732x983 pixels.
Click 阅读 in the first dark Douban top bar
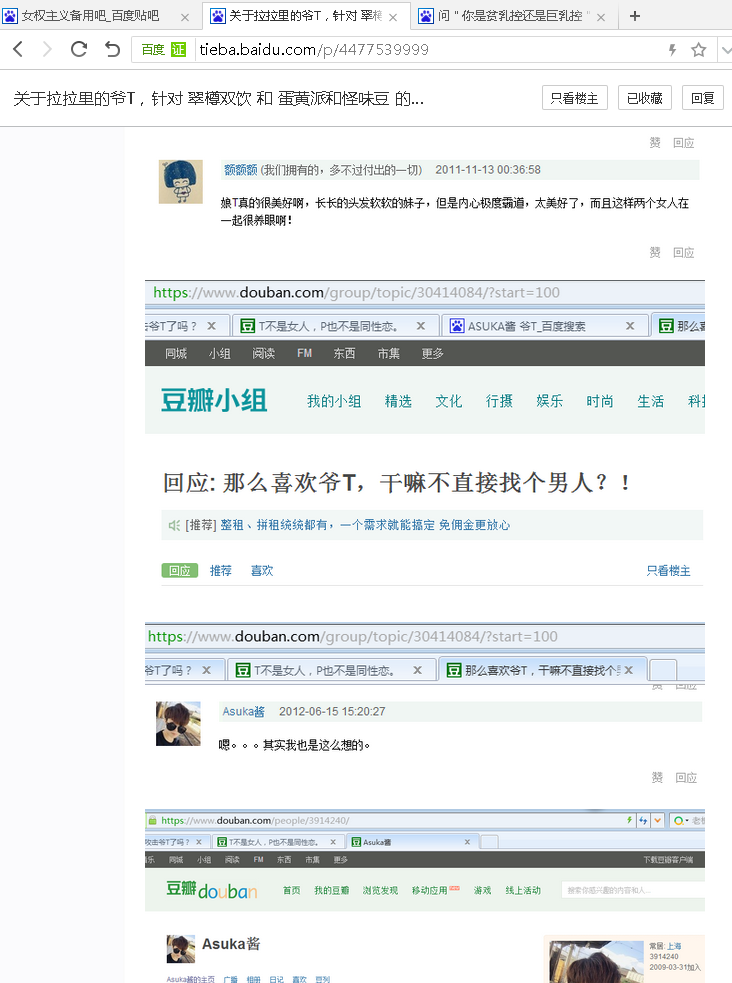point(264,354)
